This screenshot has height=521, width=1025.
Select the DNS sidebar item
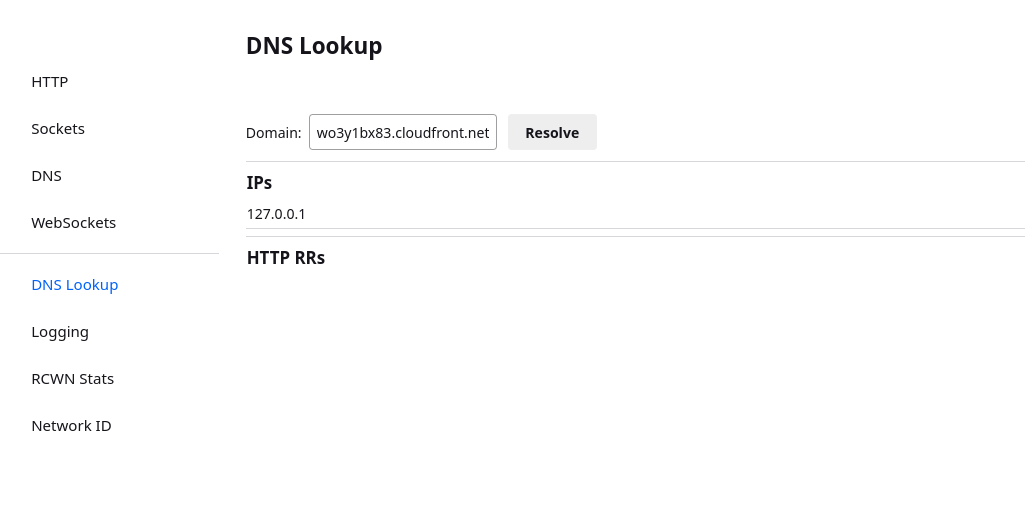(46, 176)
